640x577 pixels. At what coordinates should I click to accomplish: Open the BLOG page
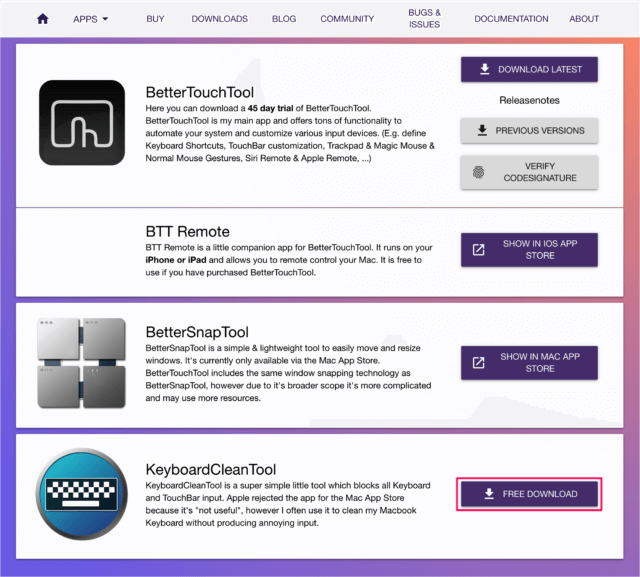284,19
